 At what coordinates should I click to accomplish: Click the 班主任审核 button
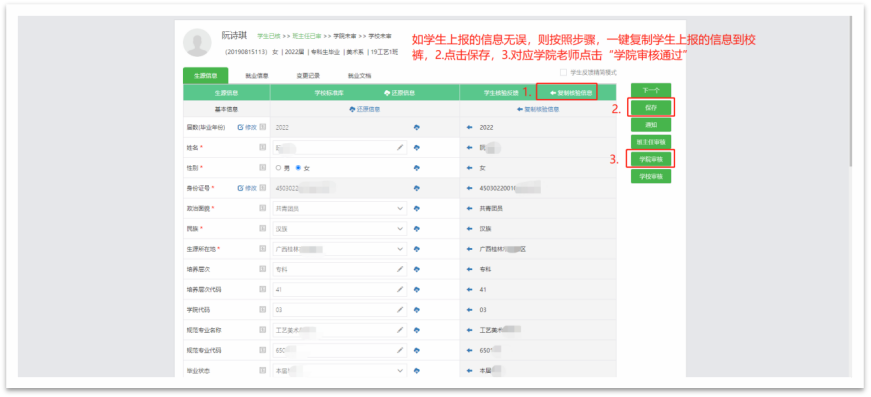click(651, 142)
